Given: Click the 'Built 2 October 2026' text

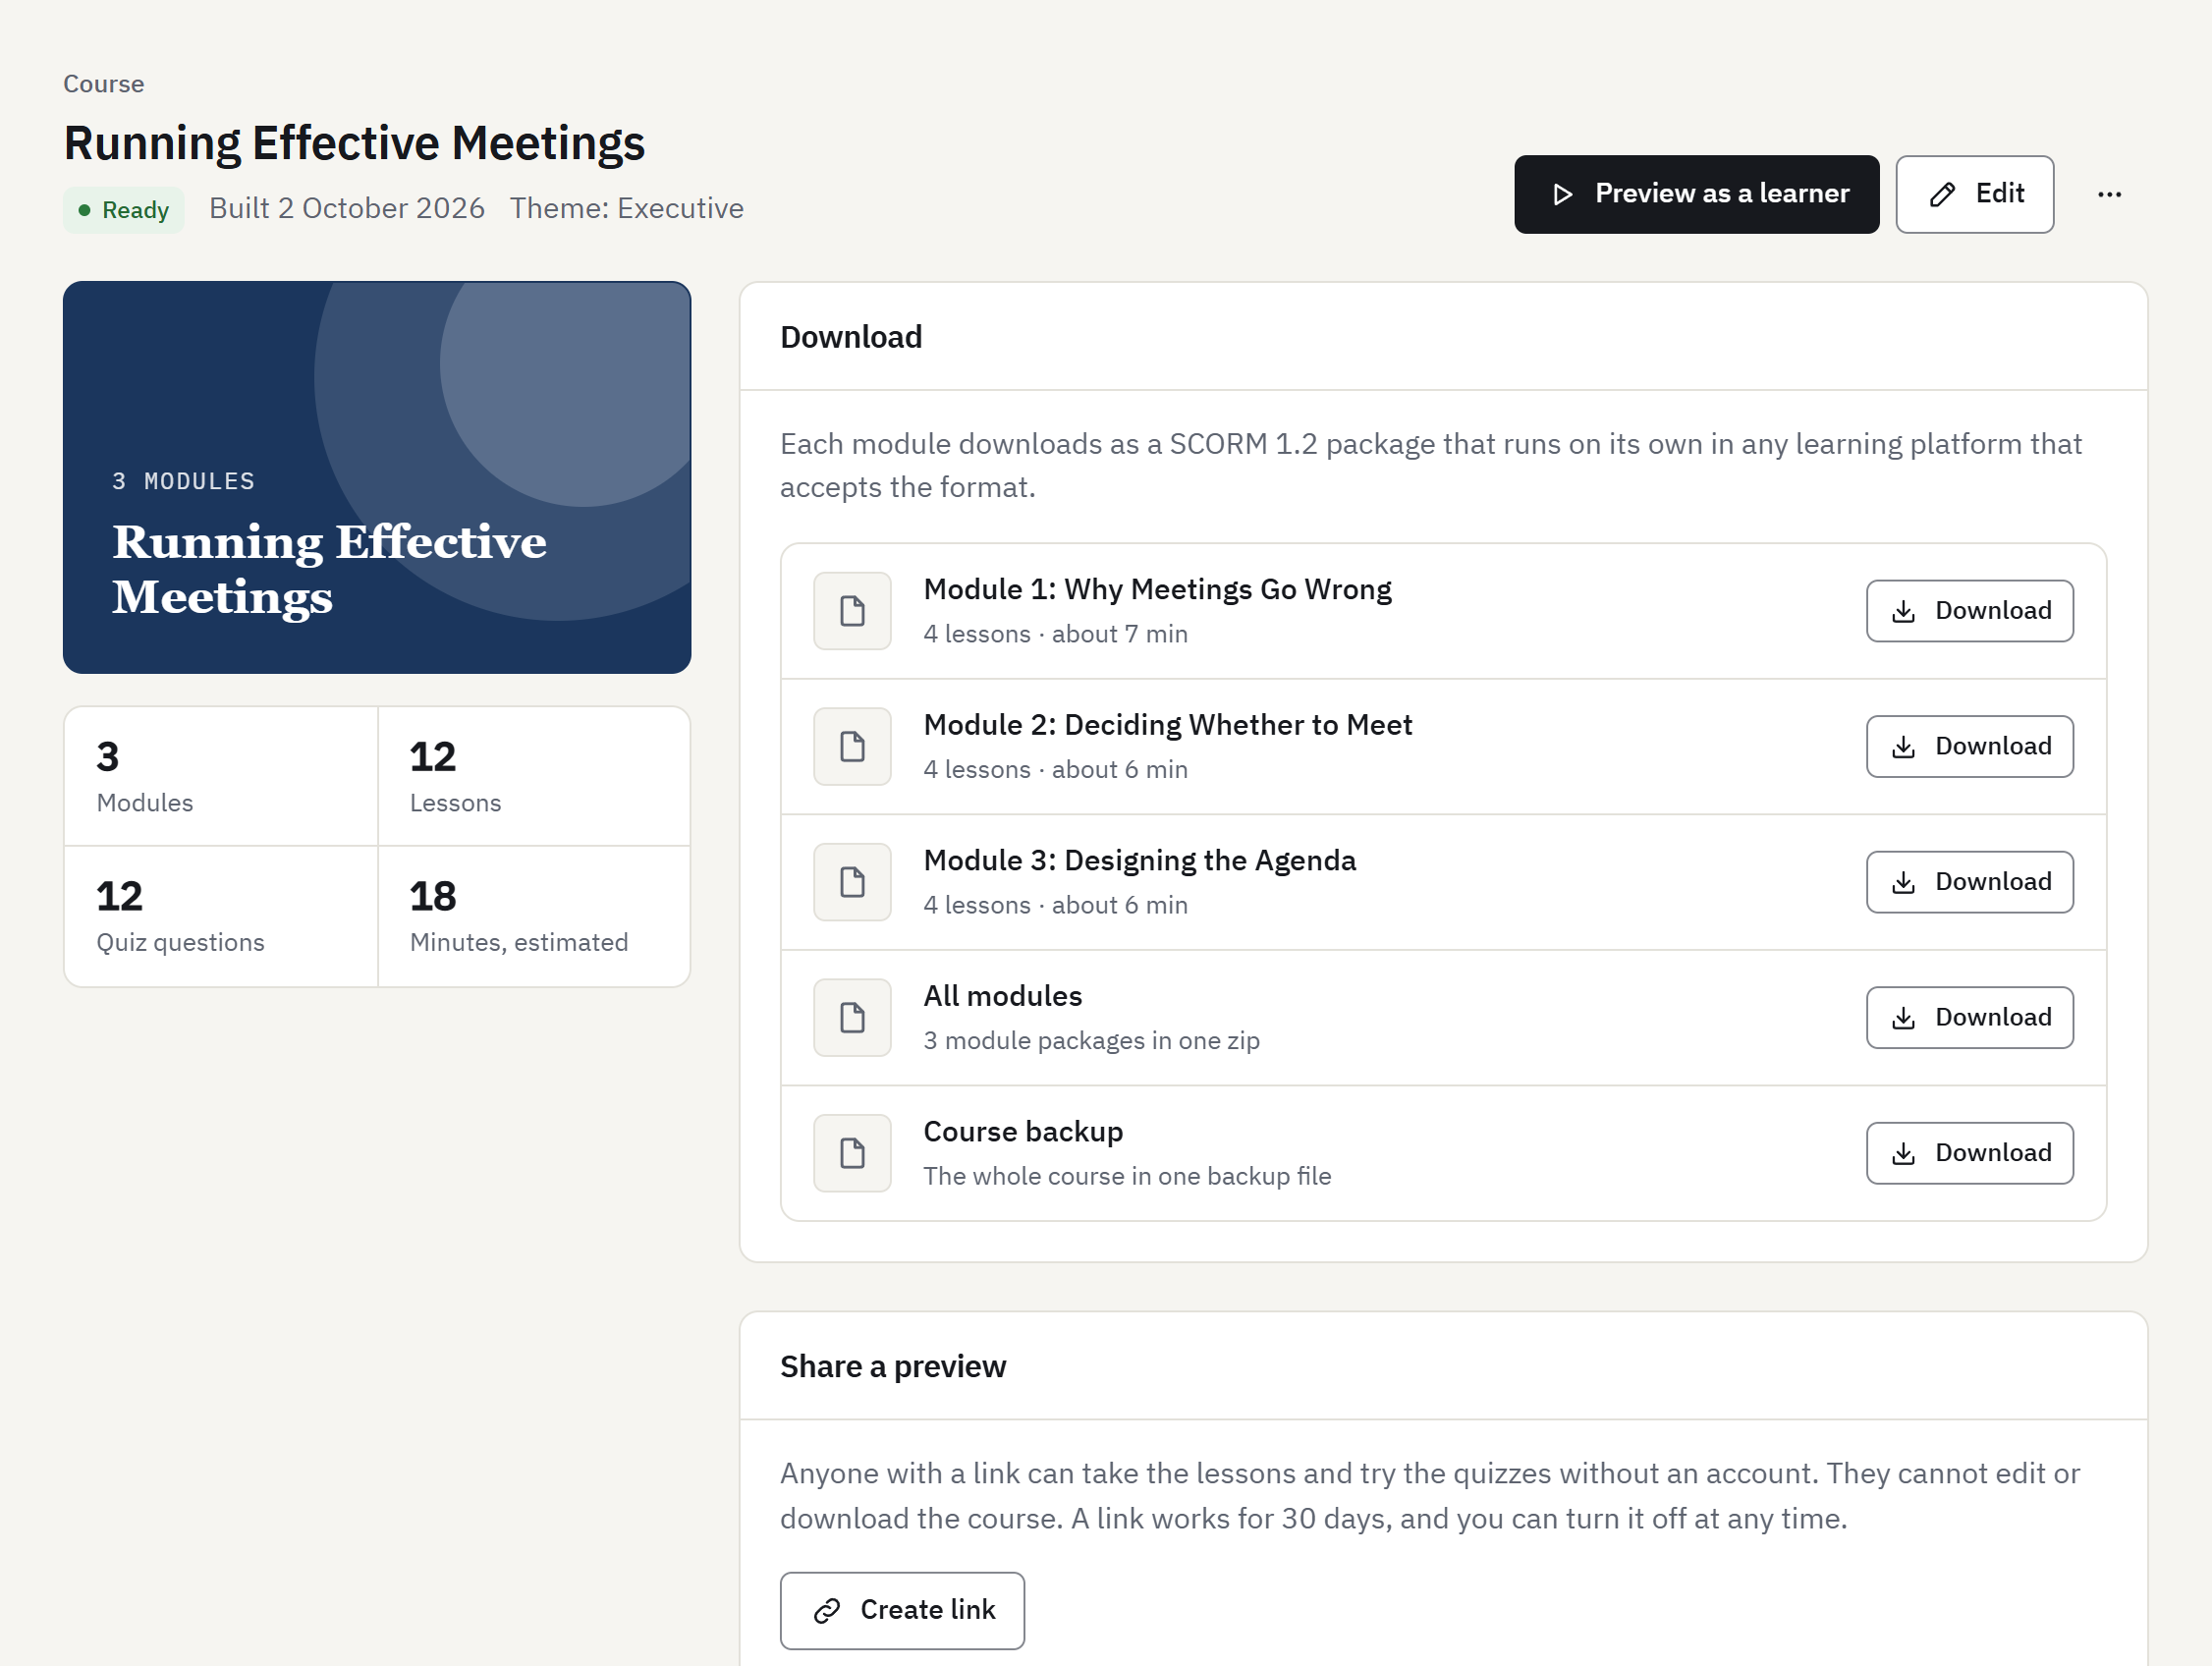Looking at the screenshot, I should point(347,208).
